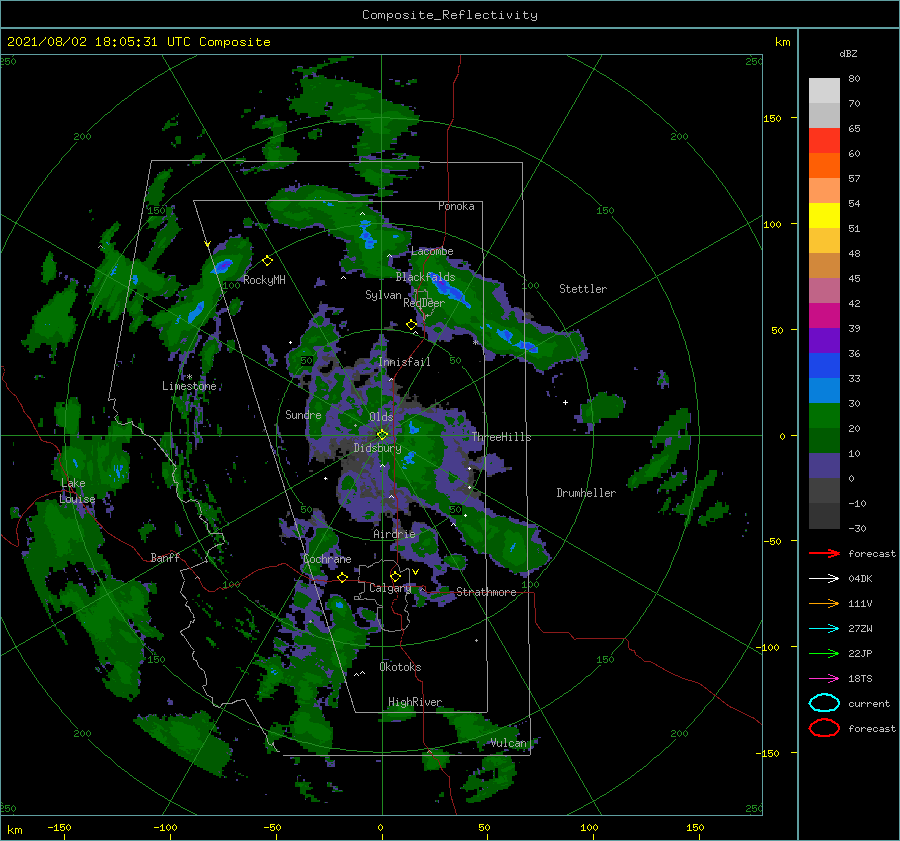Select the dark grey swatch between -10 and -30 dBZ

tap(824, 516)
